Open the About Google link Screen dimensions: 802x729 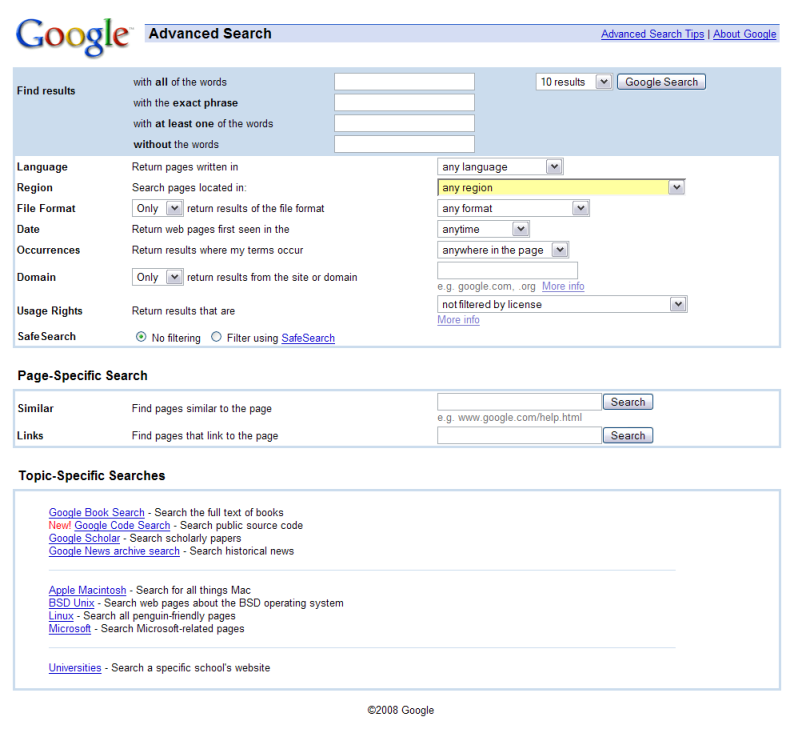coord(745,34)
